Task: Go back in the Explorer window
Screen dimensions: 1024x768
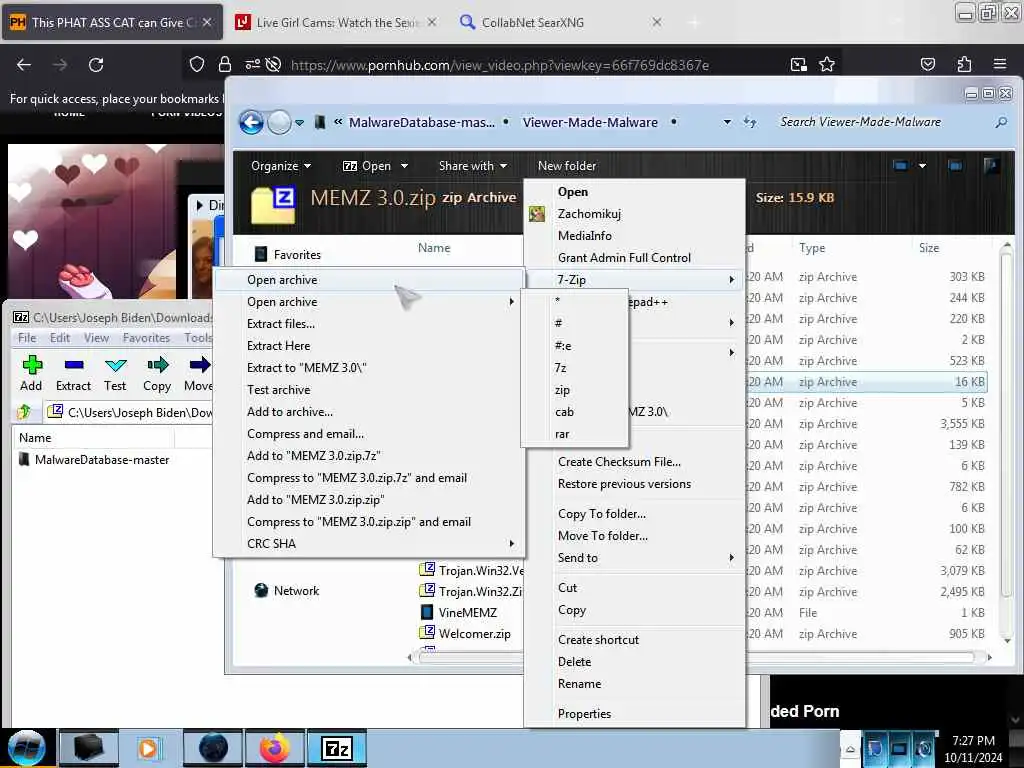Action: coord(251,122)
